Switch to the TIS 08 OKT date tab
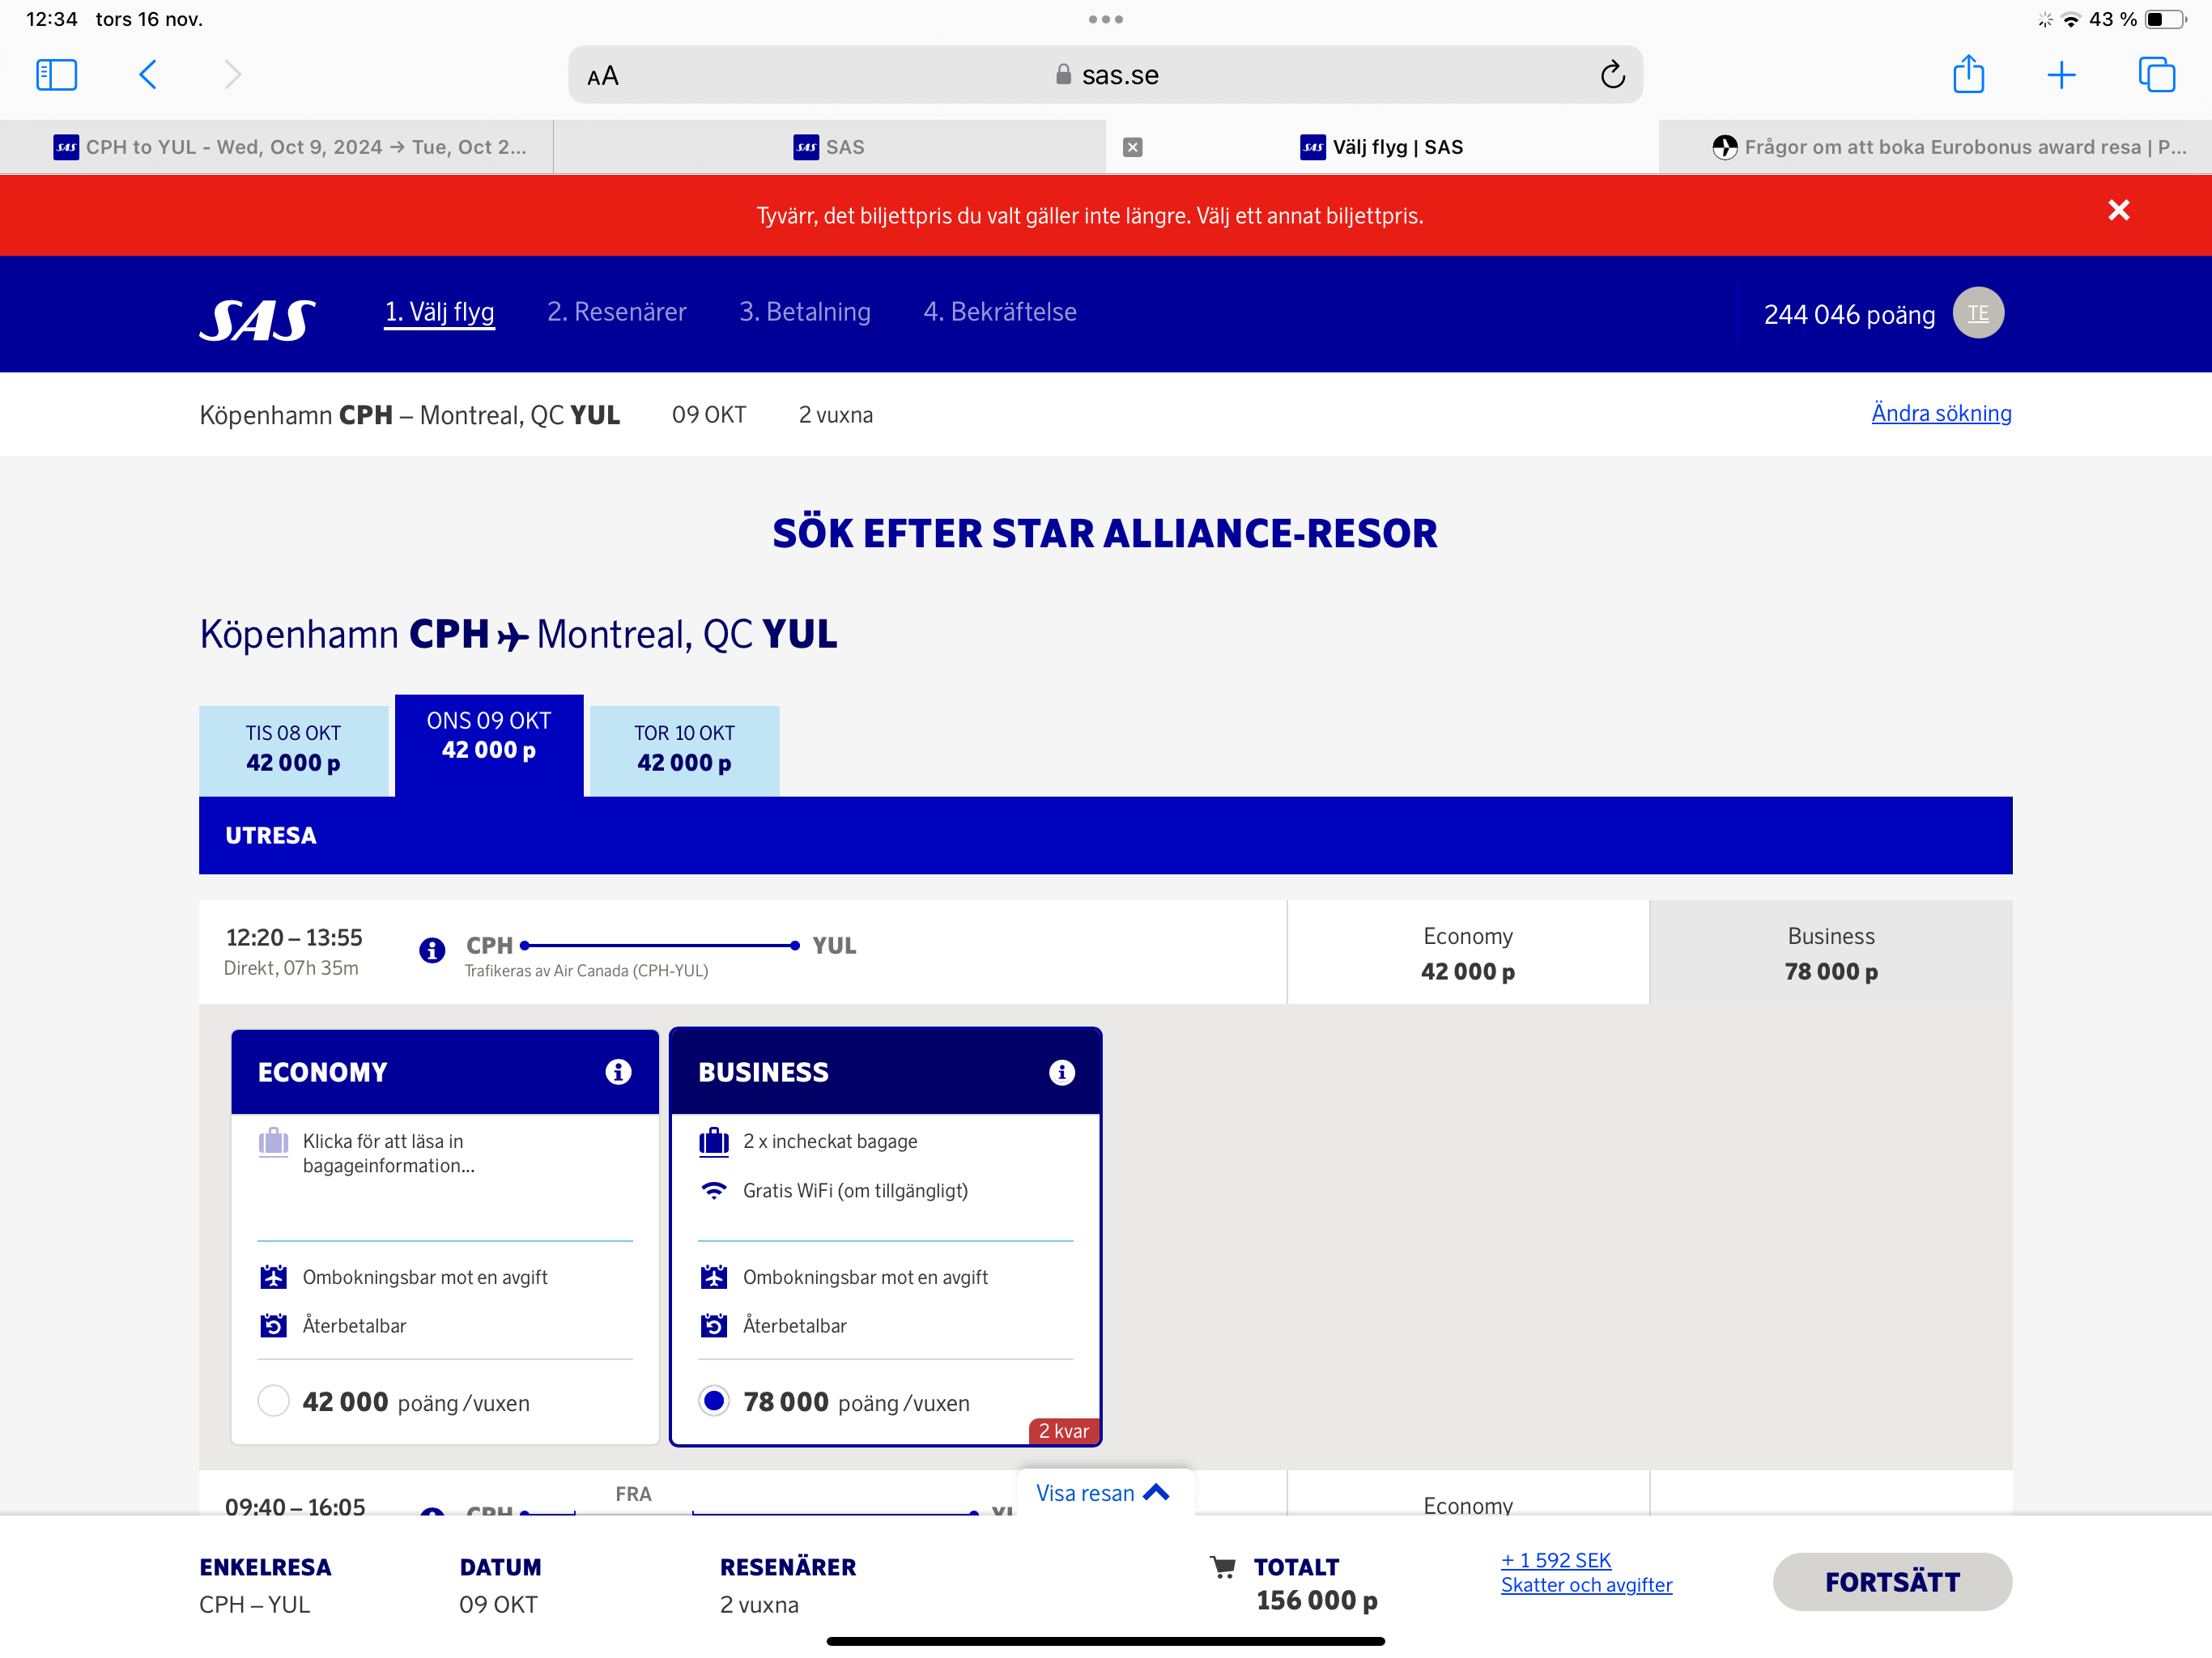Screen dimensions: 2212x1658 coord(293,749)
